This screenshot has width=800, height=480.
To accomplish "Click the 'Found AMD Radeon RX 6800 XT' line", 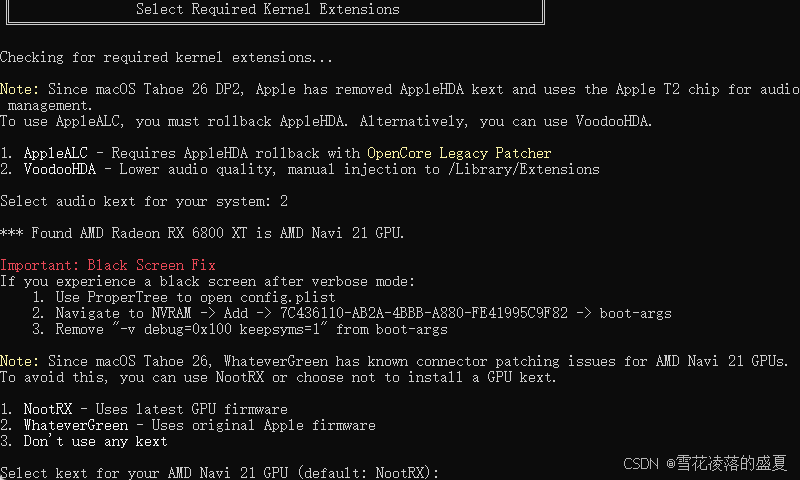I will [202, 233].
